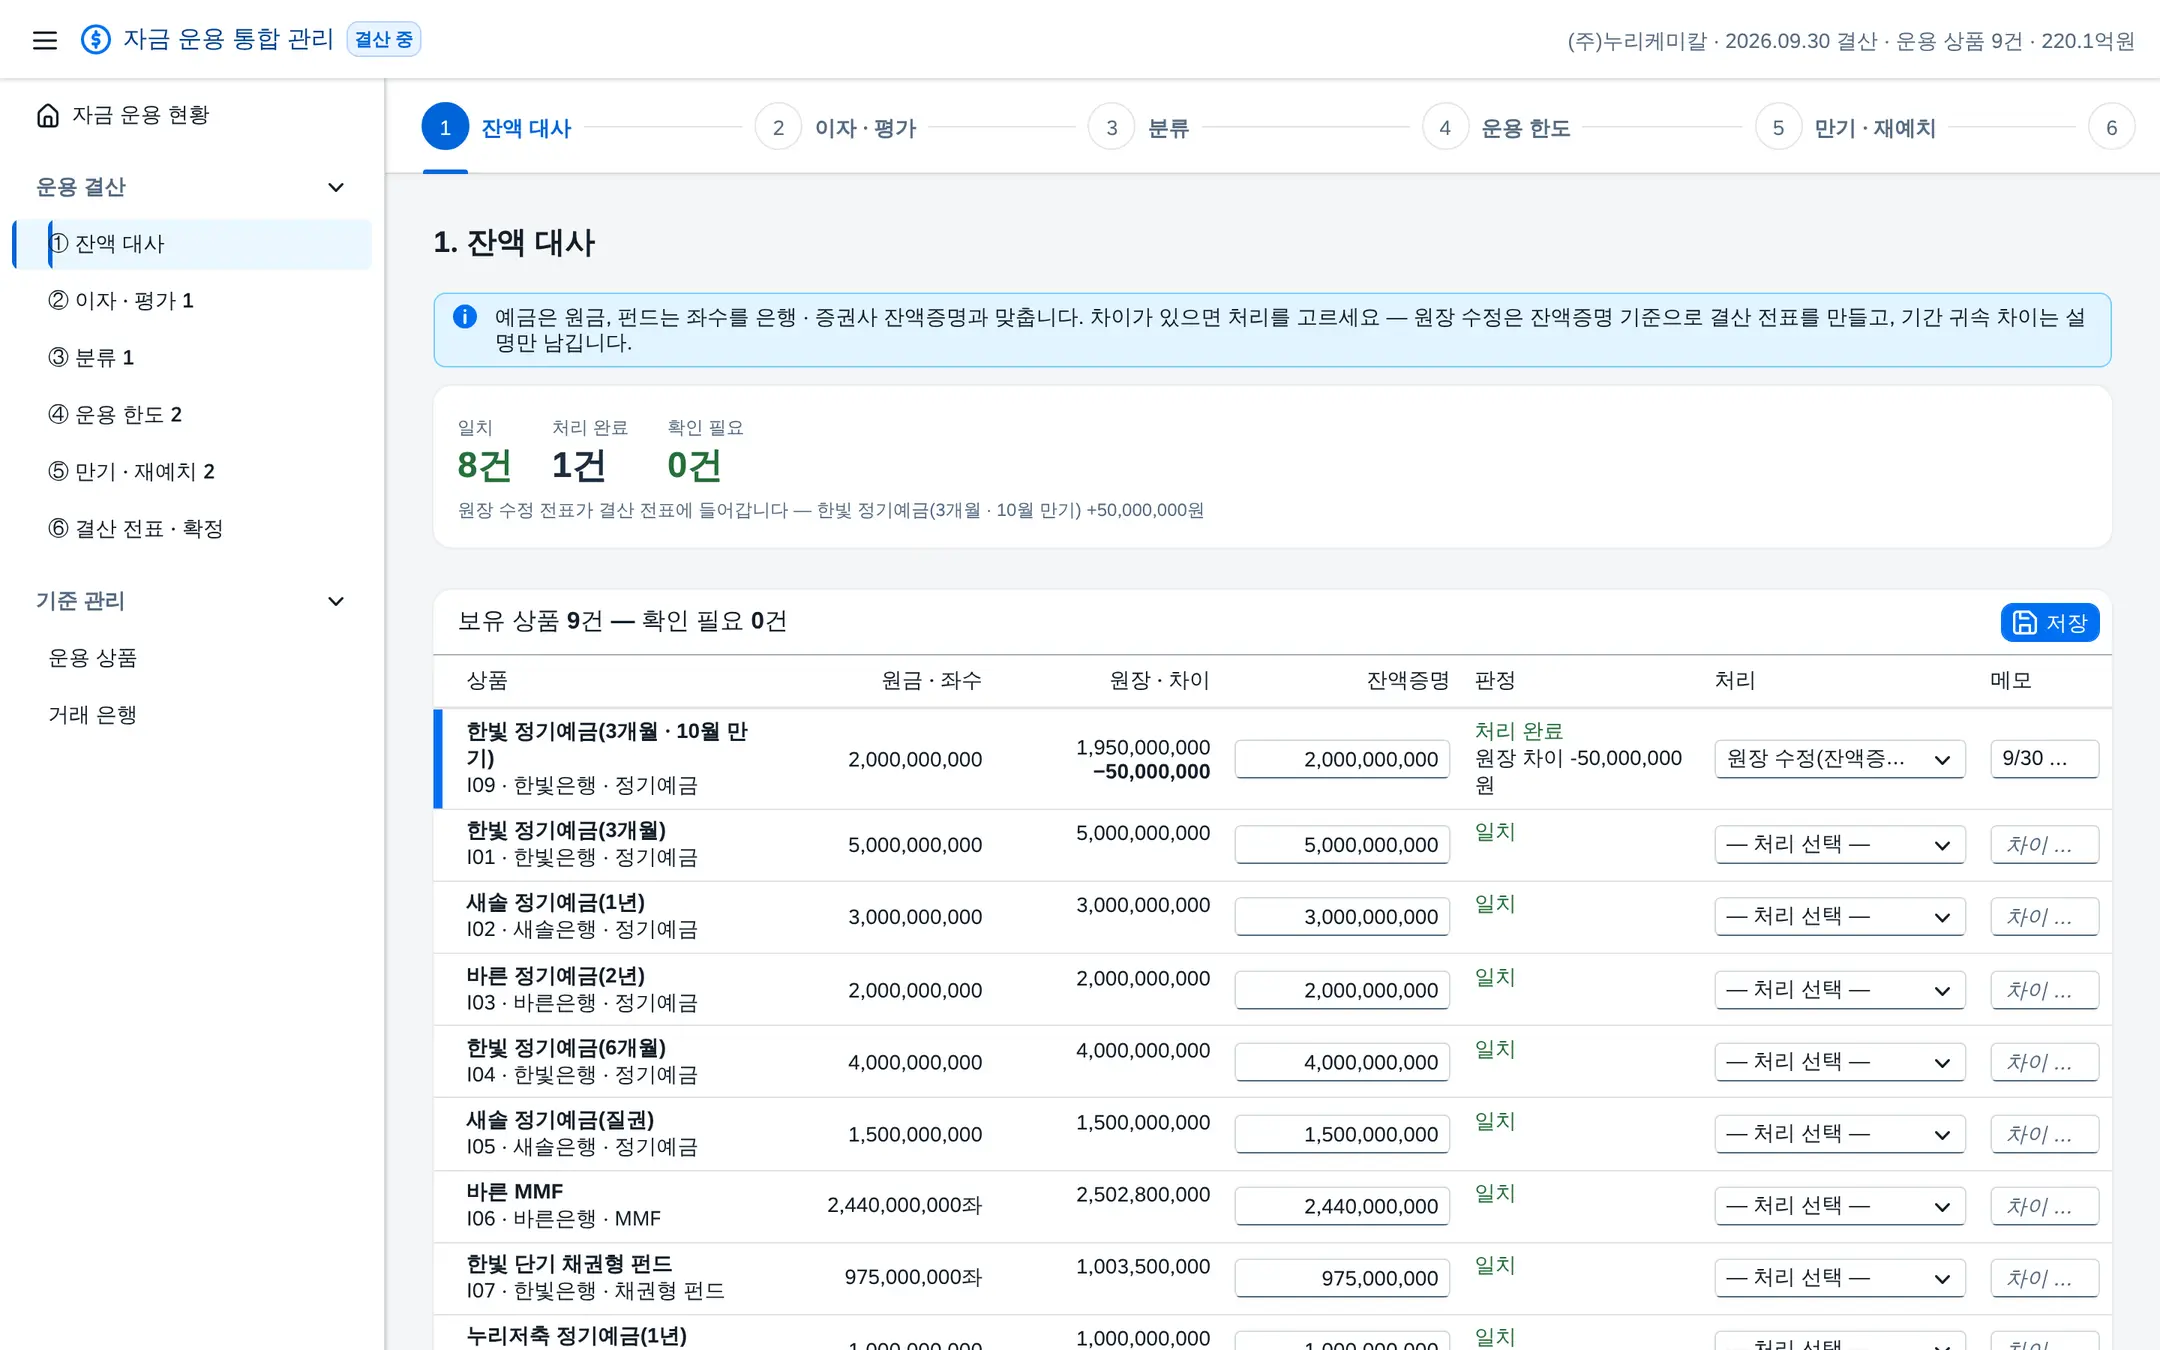The image size is (2160, 1350).
Task: Select ⑥ 결산 전표 · 확정 in sidebar
Action: tap(192, 529)
